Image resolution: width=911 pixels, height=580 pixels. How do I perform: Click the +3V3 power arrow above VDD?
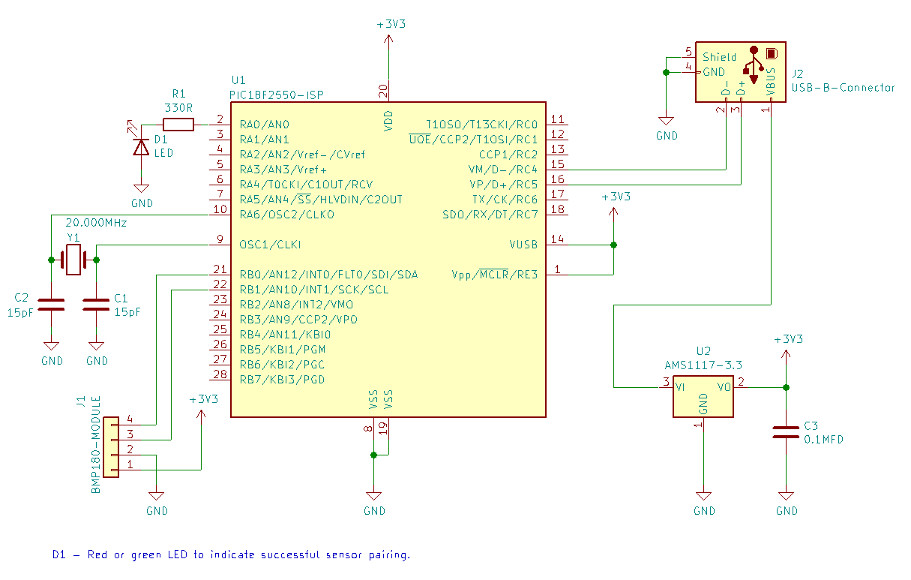[x=389, y=40]
